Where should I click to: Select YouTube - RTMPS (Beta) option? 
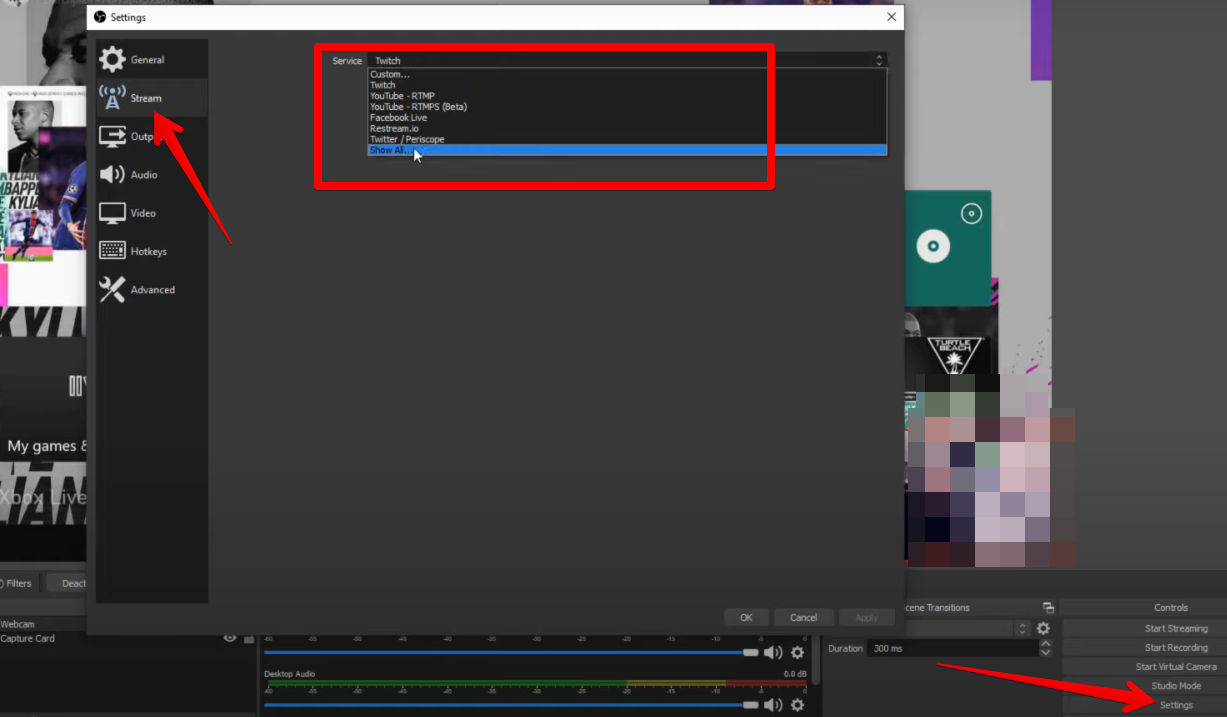tap(627, 107)
